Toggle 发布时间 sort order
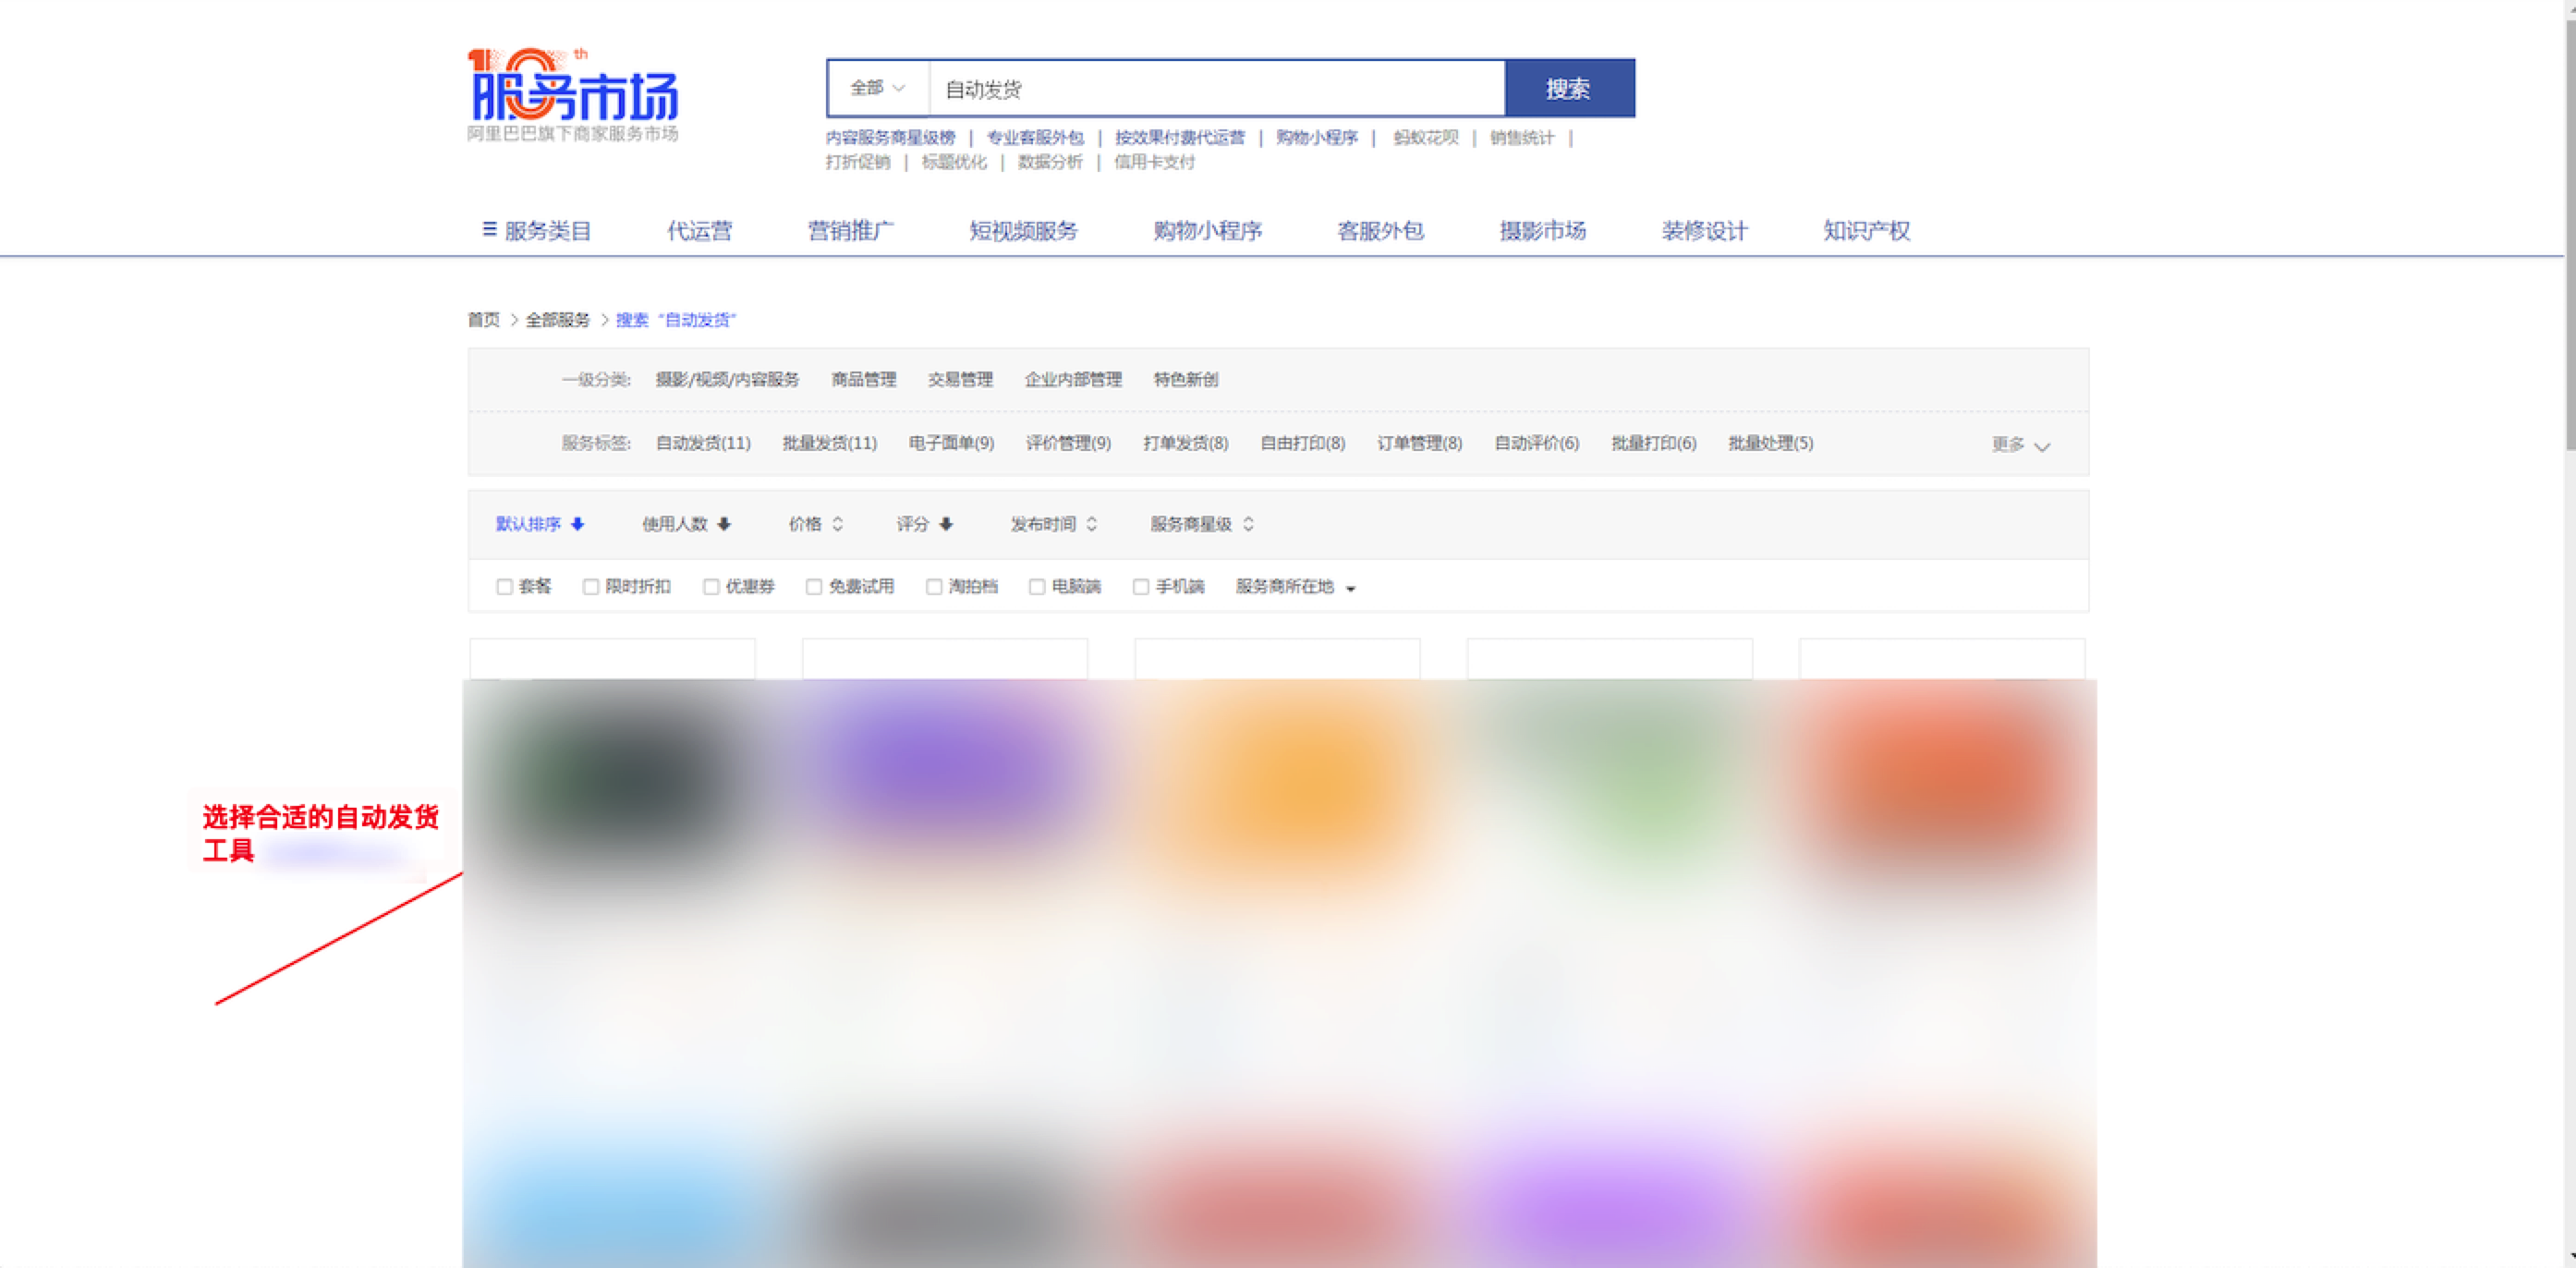The image size is (2576, 1268). click(x=1092, y=524)
